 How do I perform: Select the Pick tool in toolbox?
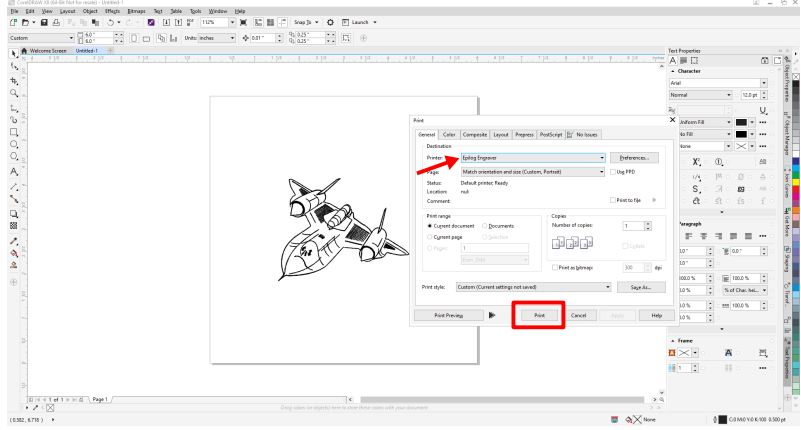click(14, 54)
